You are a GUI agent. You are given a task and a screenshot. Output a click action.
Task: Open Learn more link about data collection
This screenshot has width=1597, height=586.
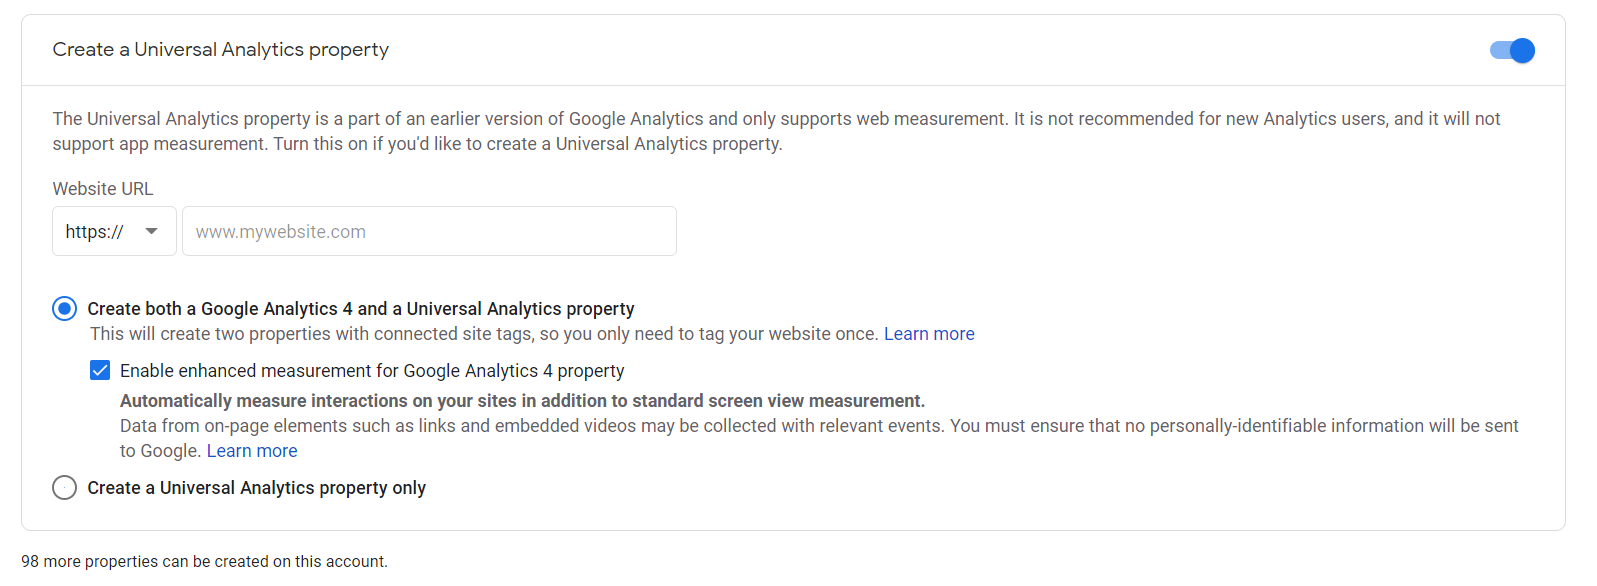point(252,451)
